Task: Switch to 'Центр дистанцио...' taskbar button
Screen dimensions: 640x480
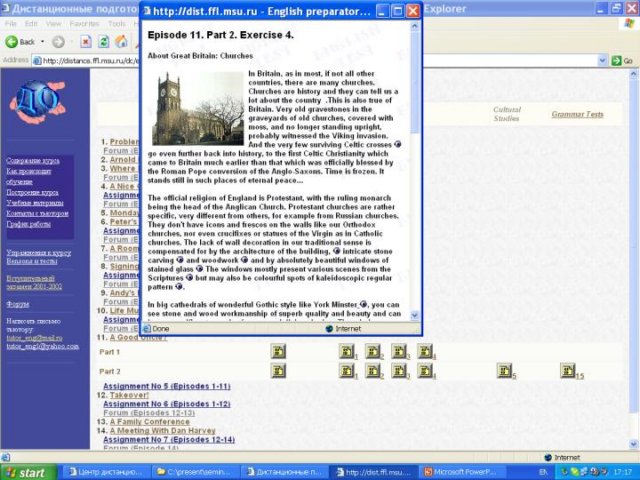Action: coord(107,472)
